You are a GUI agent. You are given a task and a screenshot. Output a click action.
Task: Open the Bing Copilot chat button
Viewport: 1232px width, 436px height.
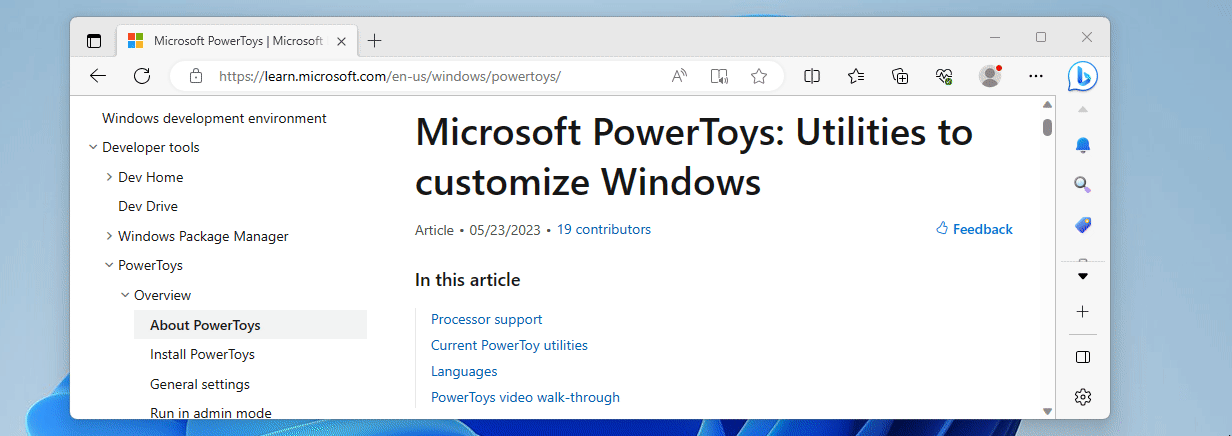point(1082,76)
